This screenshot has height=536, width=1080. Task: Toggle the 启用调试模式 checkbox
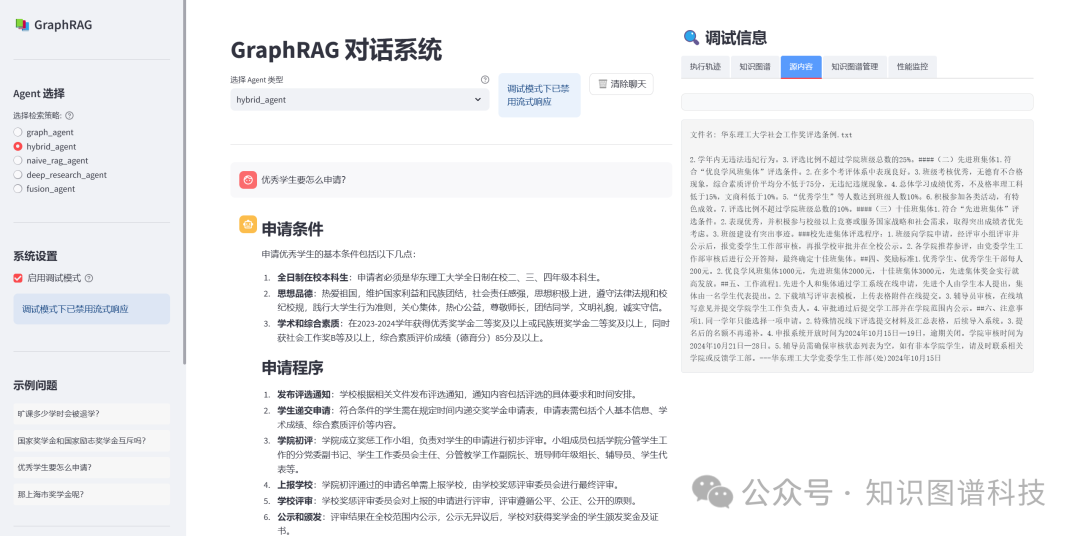point(18,278)
